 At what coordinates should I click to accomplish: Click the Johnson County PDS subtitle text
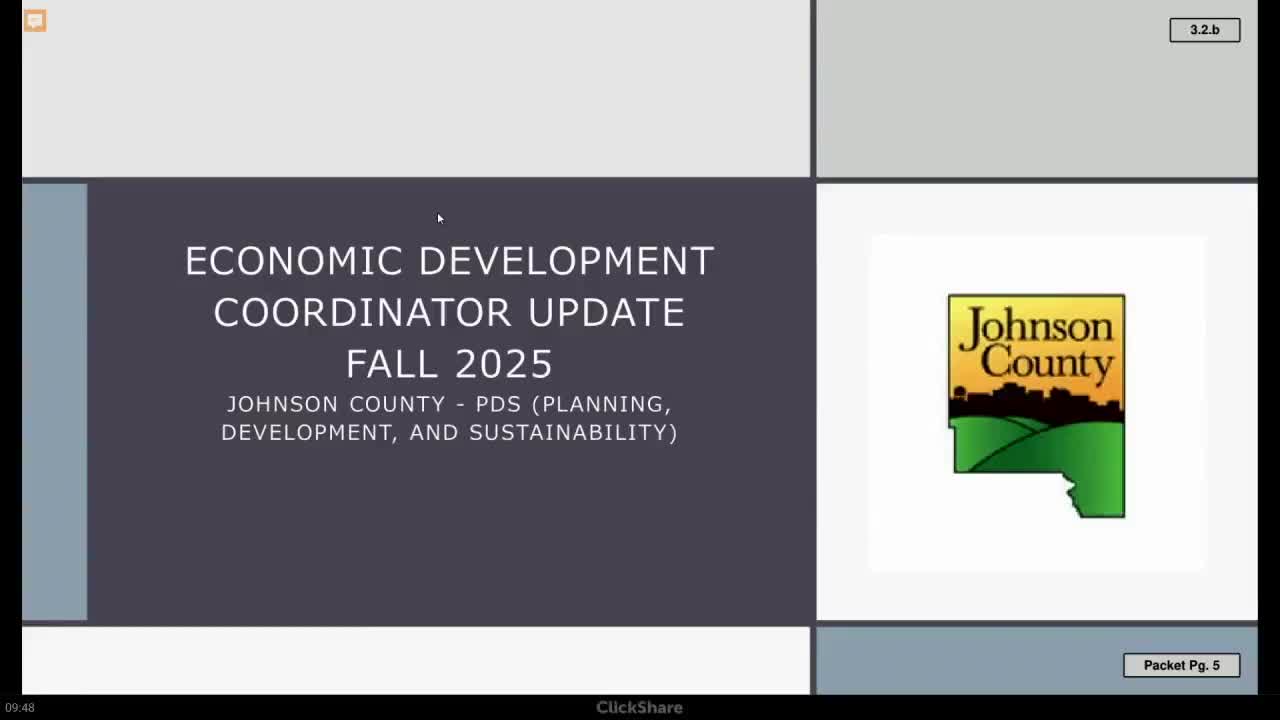tap(449, 418)
